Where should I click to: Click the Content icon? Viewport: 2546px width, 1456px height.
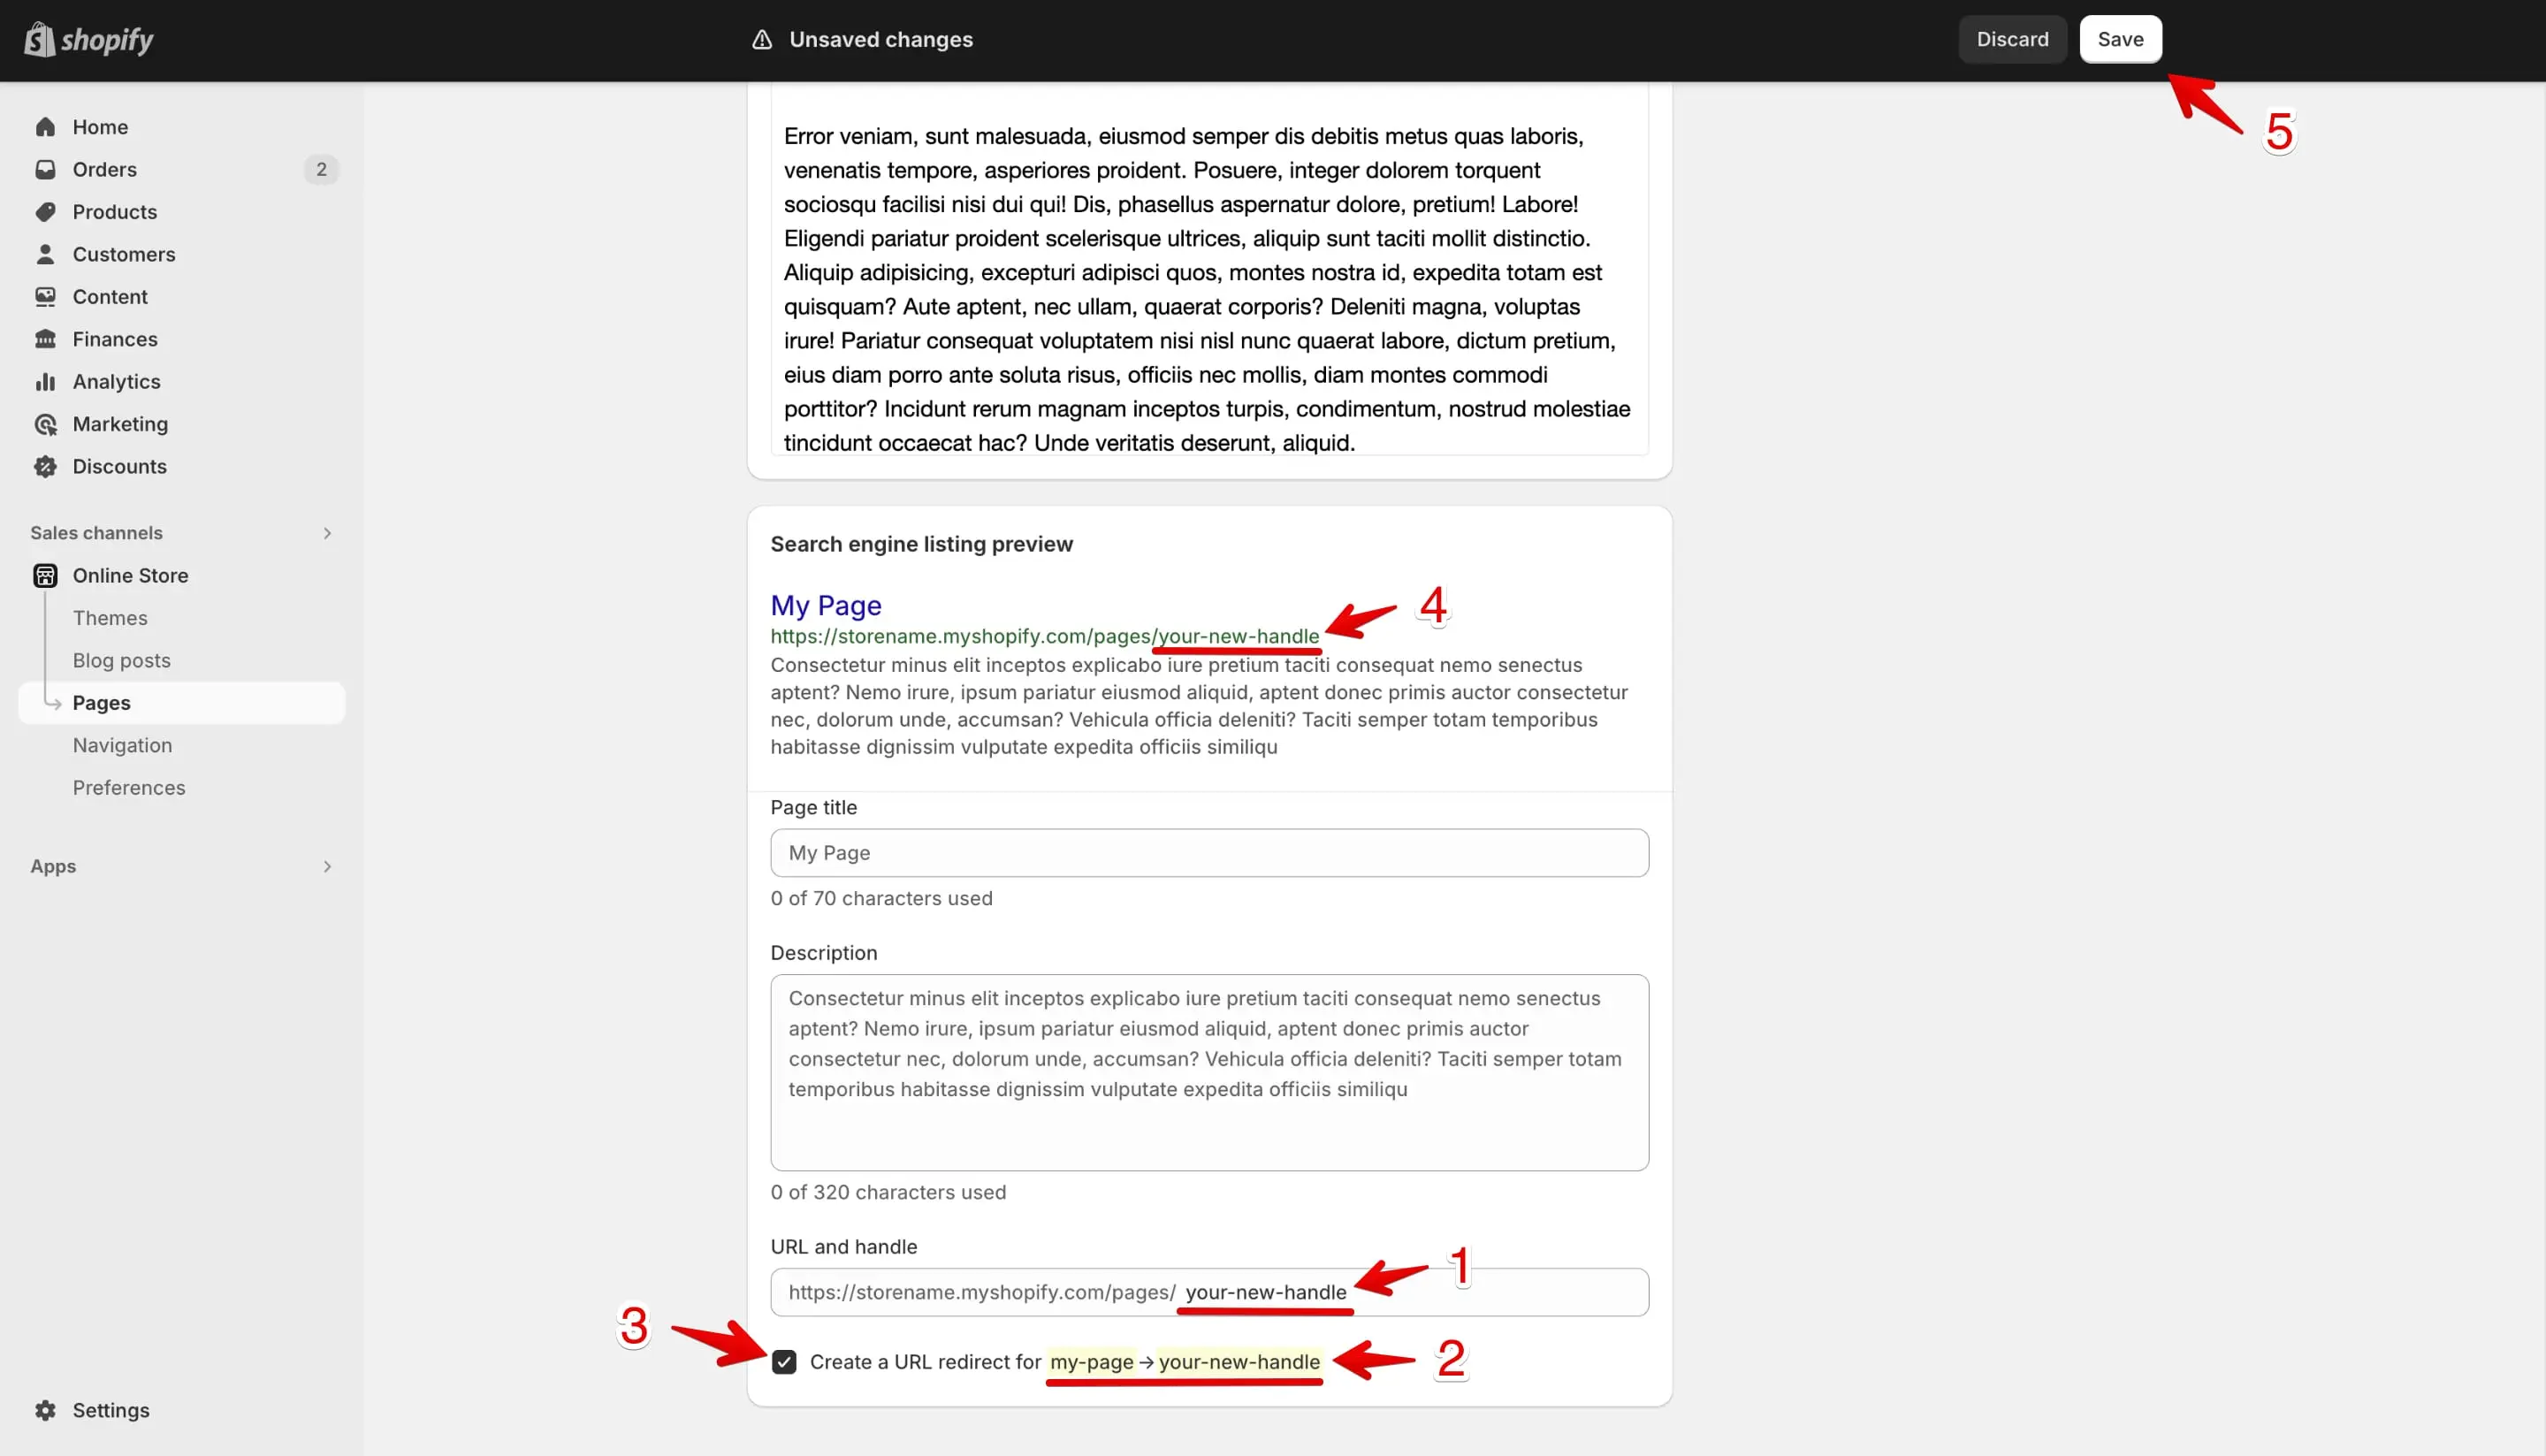tap(45, 297)
